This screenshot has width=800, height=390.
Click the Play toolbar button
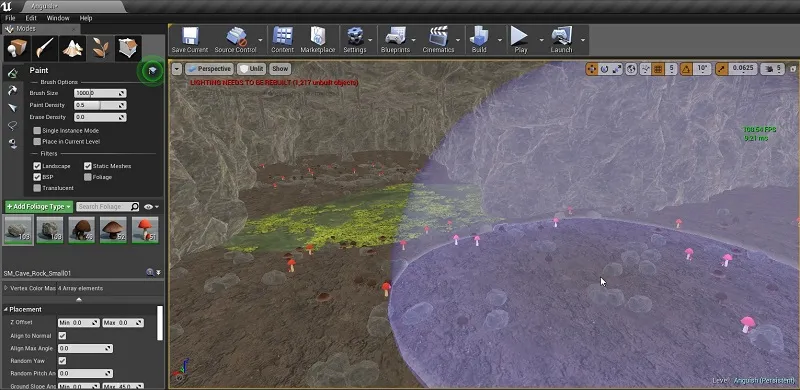tap(520, 40)
